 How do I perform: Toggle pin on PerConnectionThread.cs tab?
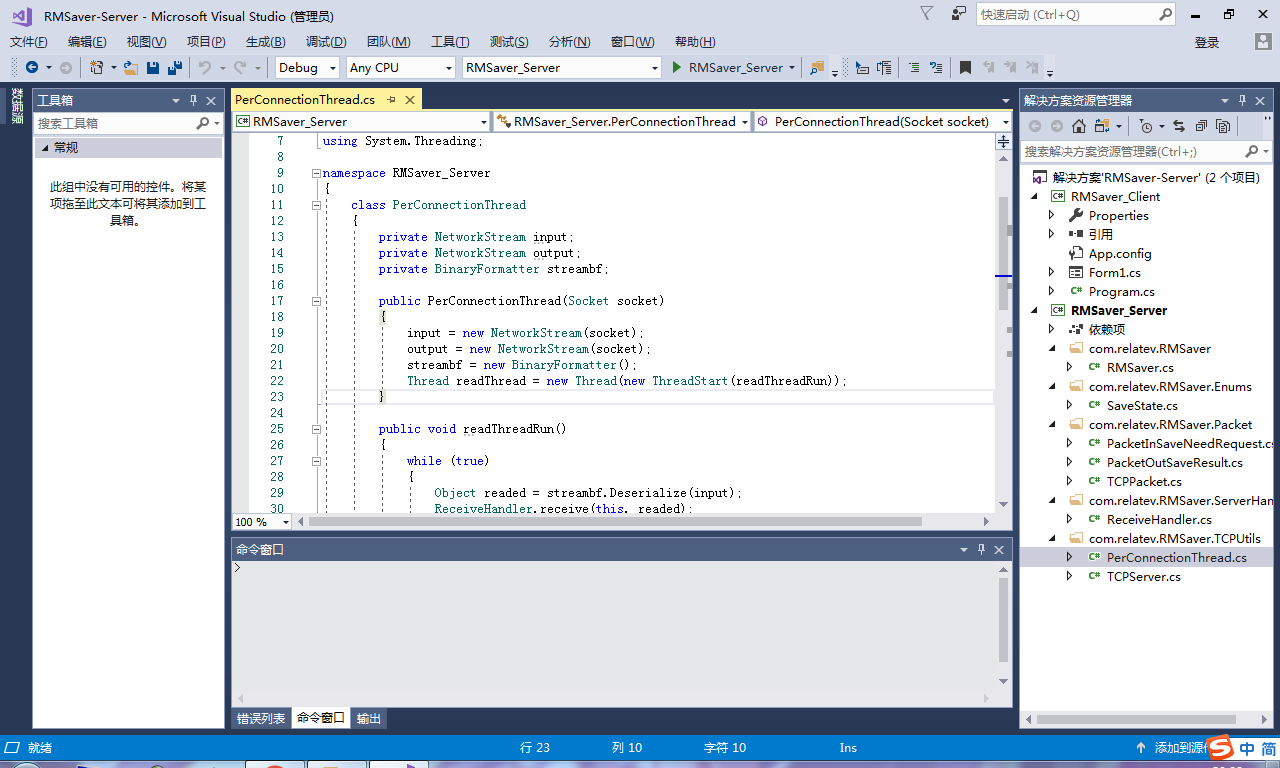point(391,100)
